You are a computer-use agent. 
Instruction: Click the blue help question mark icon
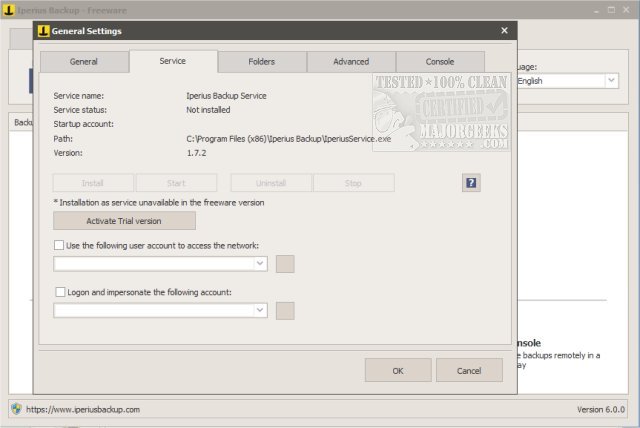(471, 183)
